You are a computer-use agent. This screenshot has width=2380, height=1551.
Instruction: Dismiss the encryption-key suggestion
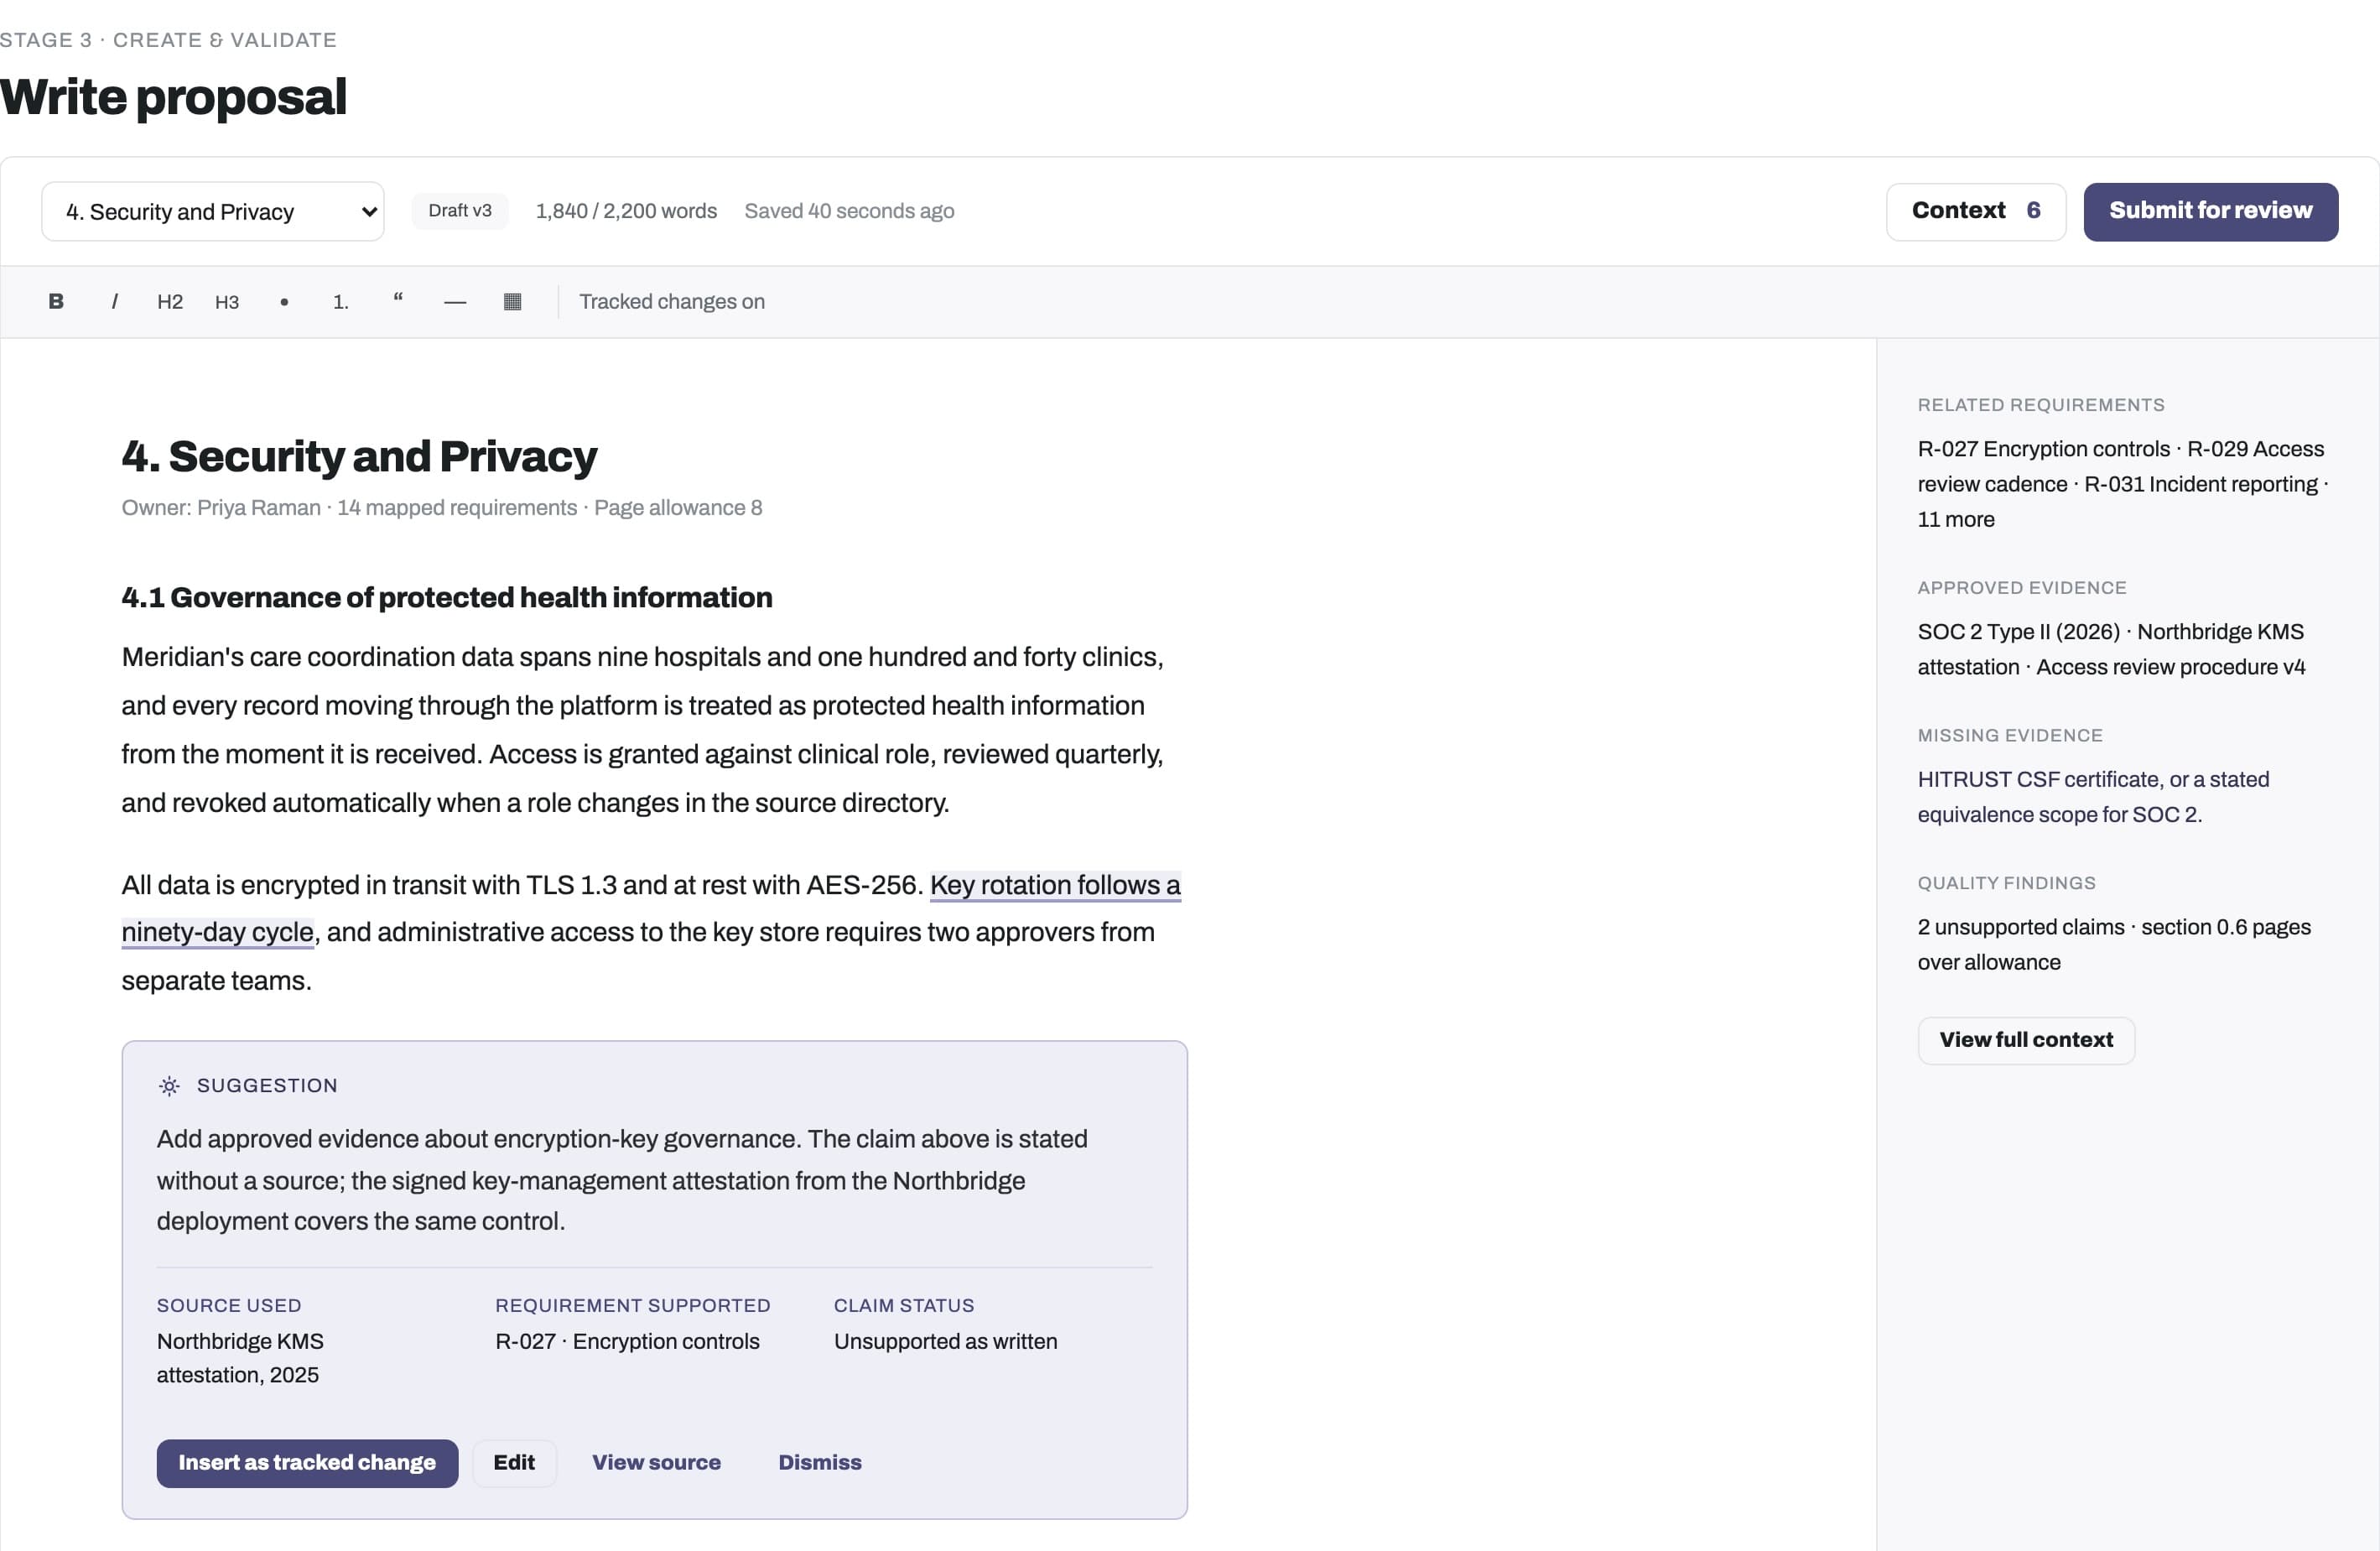click(x=820, y=1462)
